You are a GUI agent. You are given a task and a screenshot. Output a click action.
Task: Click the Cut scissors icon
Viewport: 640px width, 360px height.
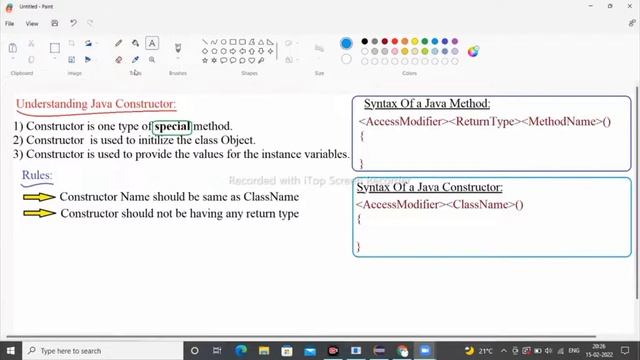[x=31, y=43]
